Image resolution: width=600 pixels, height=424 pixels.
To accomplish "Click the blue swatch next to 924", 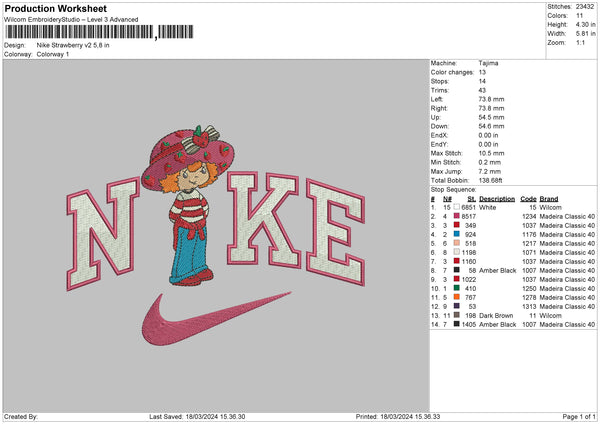I will click(x=457, y=234).
